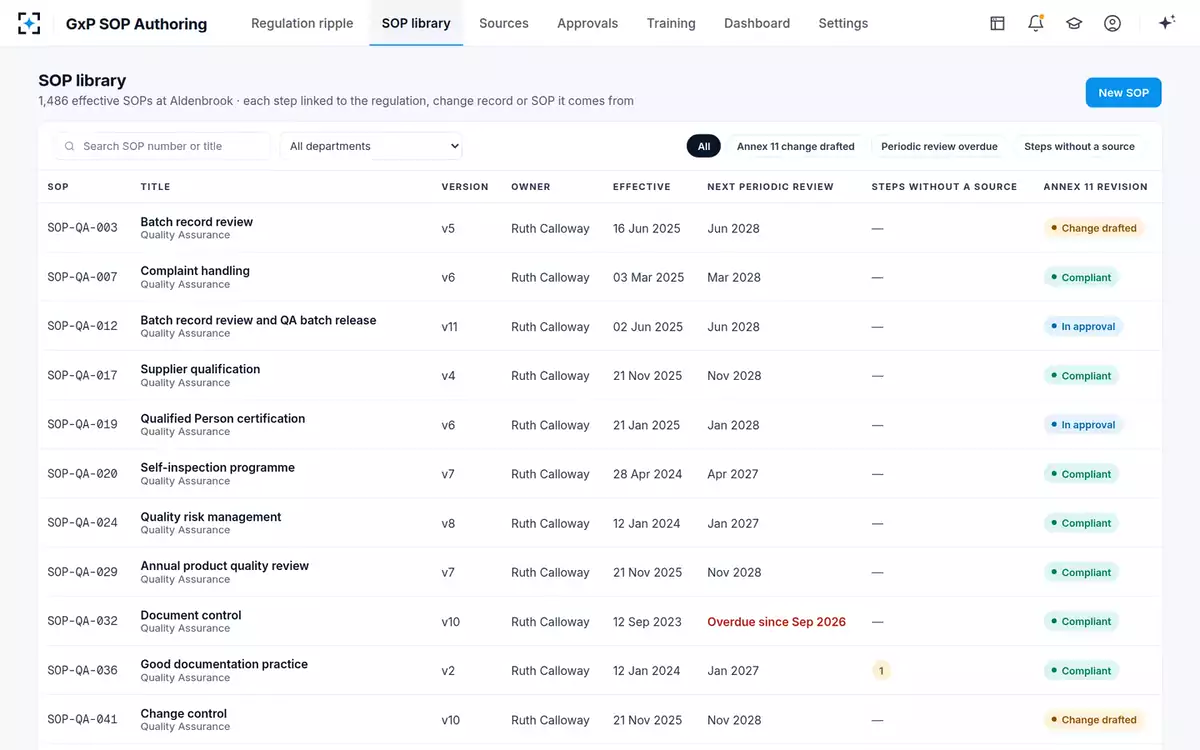Viewport: 1200px width, 750px height.
Task: Open Batch record review and QA batch release
Action: (x=258, y=320)
